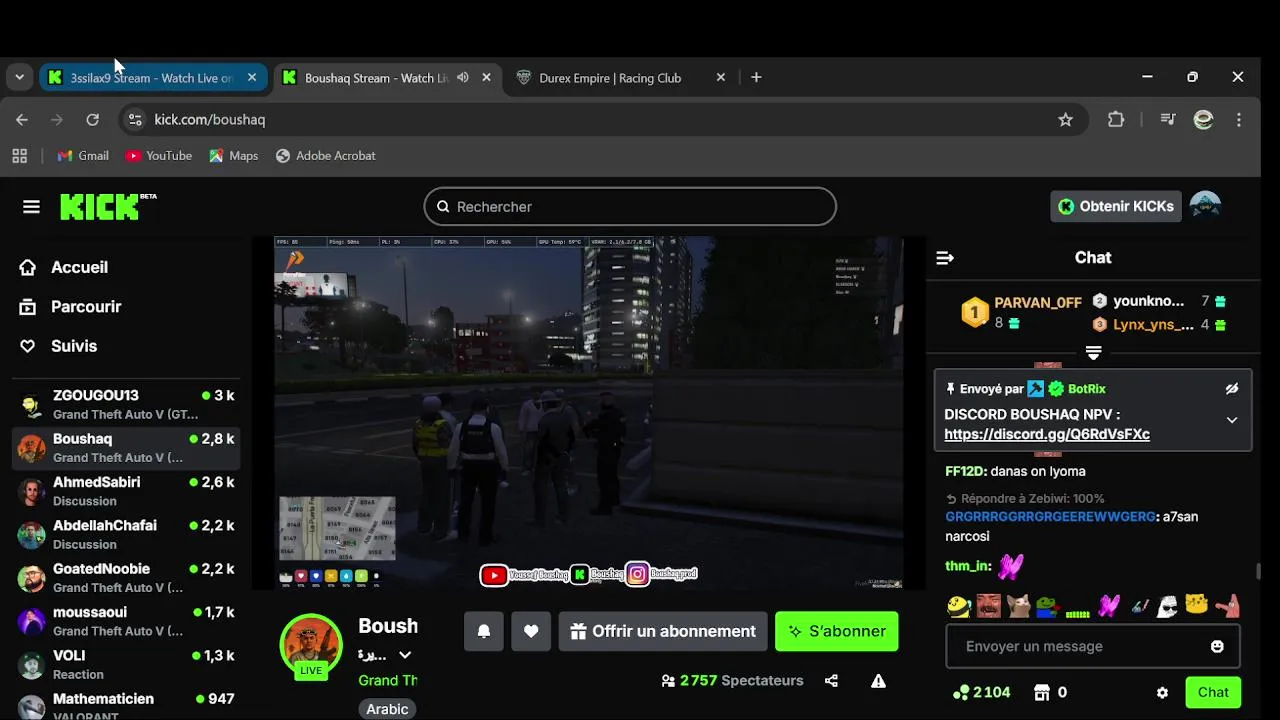Viewport: 1280px width, 720px height.
Task: Open VOLI channel
Action: tap(126, 664)
